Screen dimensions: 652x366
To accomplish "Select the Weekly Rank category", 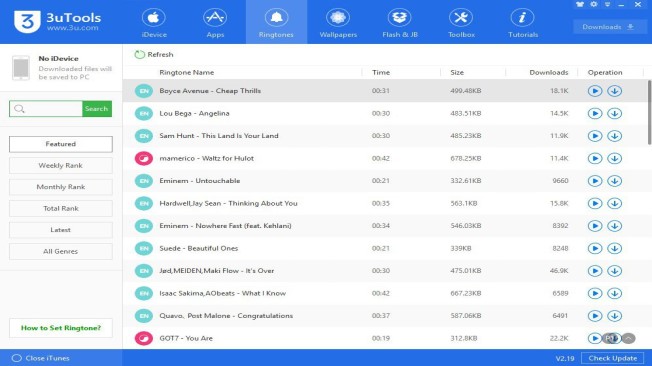I will click(x=61, y=166).
